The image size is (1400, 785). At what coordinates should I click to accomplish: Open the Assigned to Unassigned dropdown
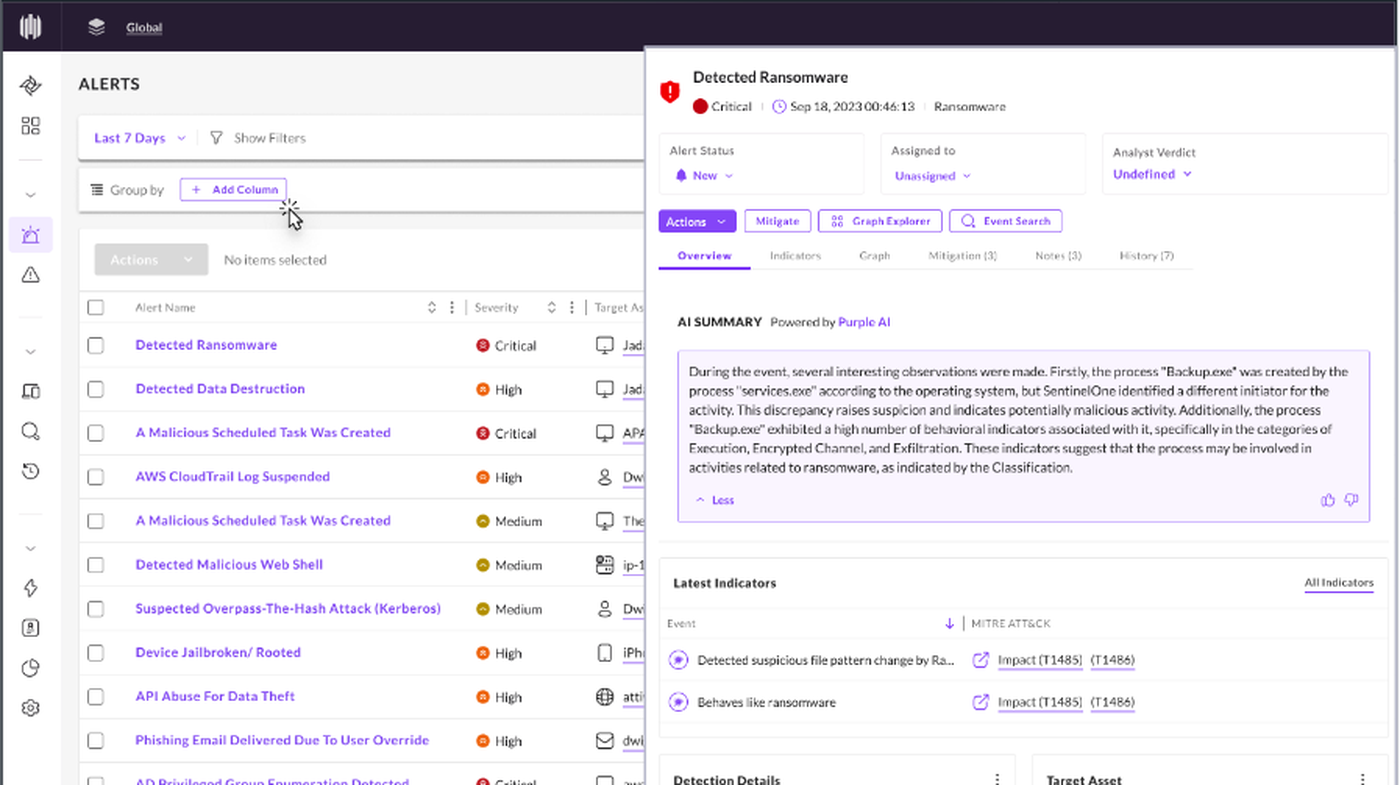pos(932,176)
